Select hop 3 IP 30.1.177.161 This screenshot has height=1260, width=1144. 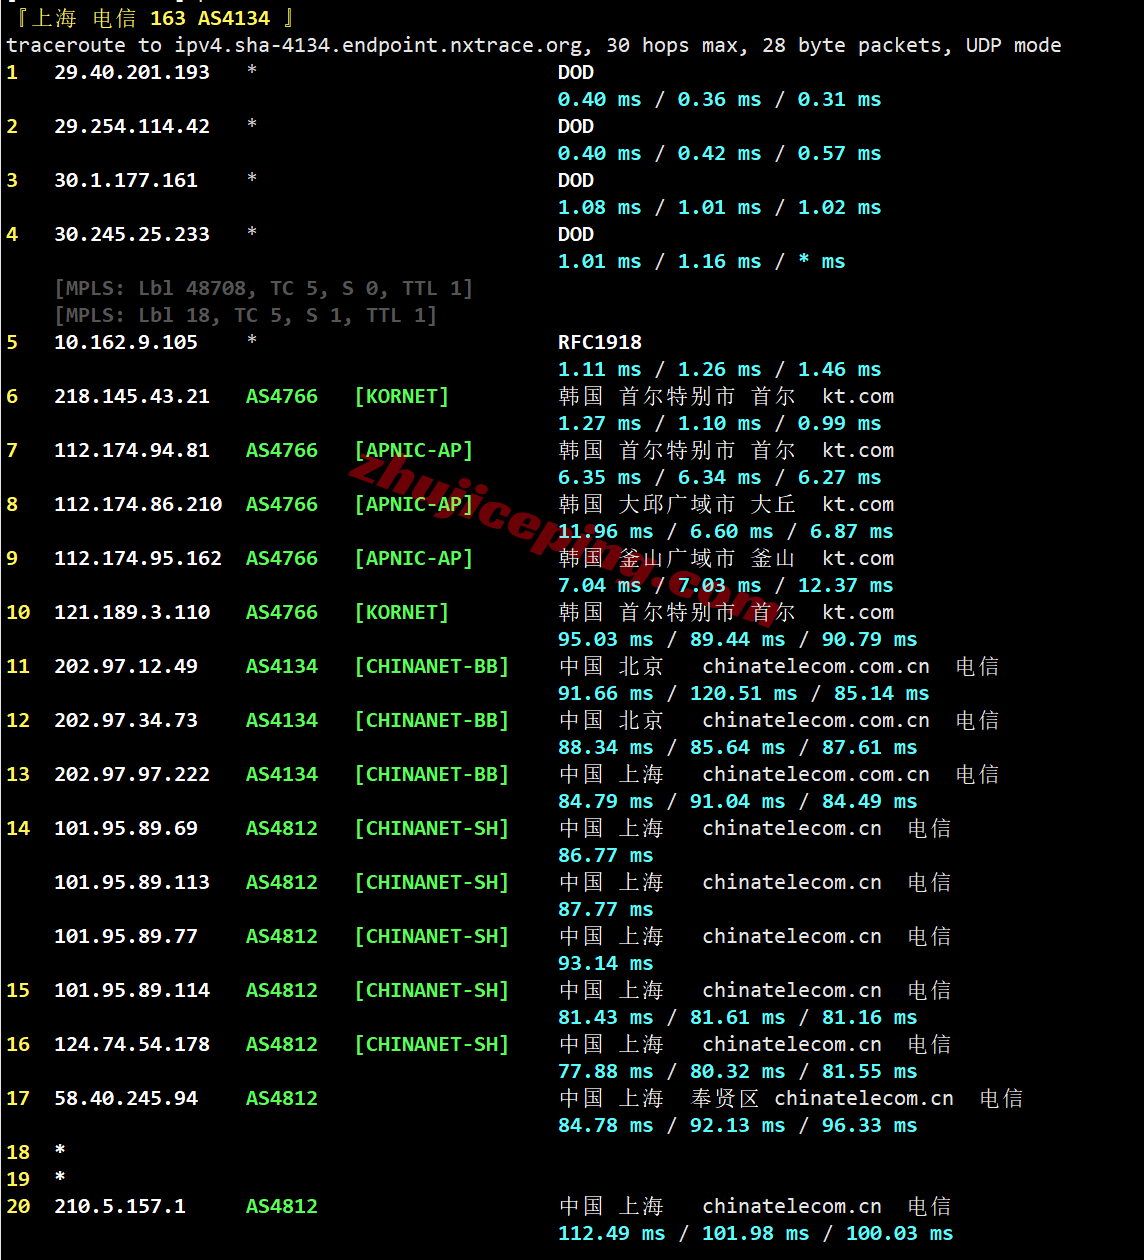pyautogui.click(x=126, y=180)
